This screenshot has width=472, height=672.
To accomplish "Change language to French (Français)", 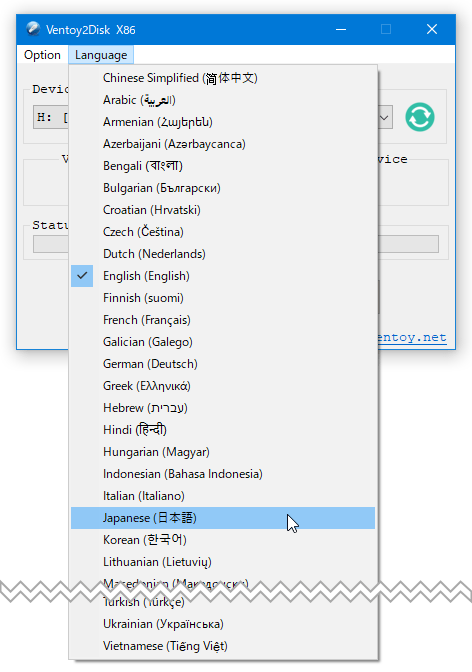I will coord(223,320).
